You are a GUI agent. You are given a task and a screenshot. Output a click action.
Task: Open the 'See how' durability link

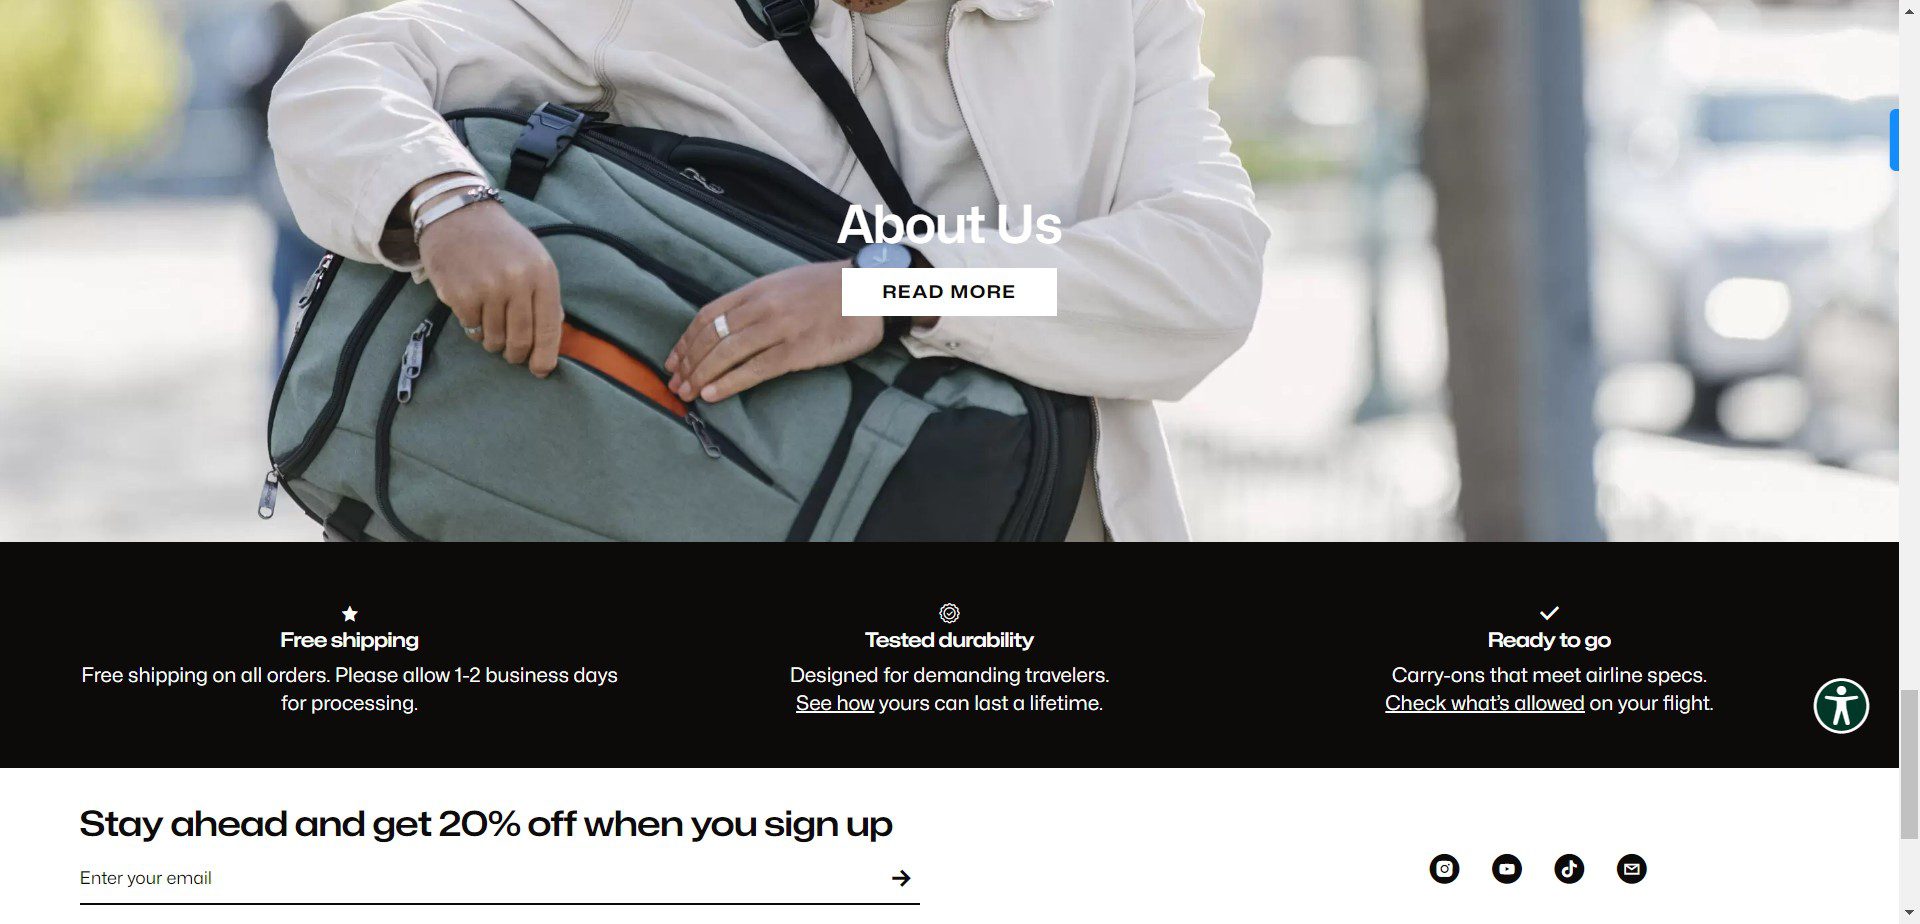(x=835, y=703)
